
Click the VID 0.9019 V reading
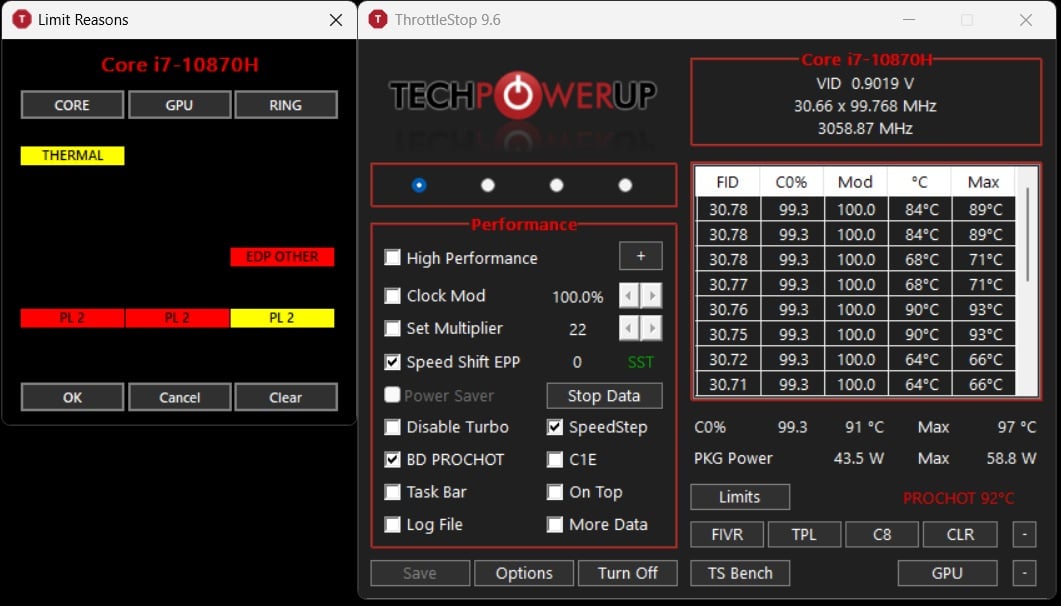tap(865, 84)
